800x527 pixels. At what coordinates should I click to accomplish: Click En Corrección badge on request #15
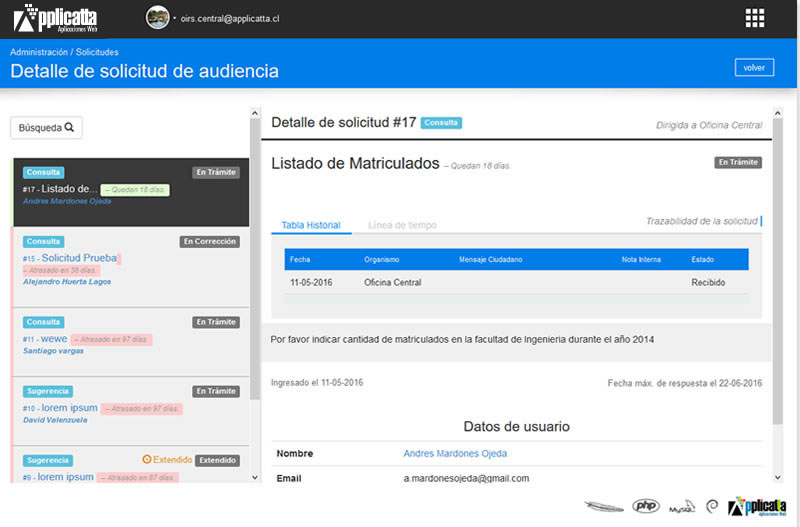pyautogui.click(x=210, y=241)
